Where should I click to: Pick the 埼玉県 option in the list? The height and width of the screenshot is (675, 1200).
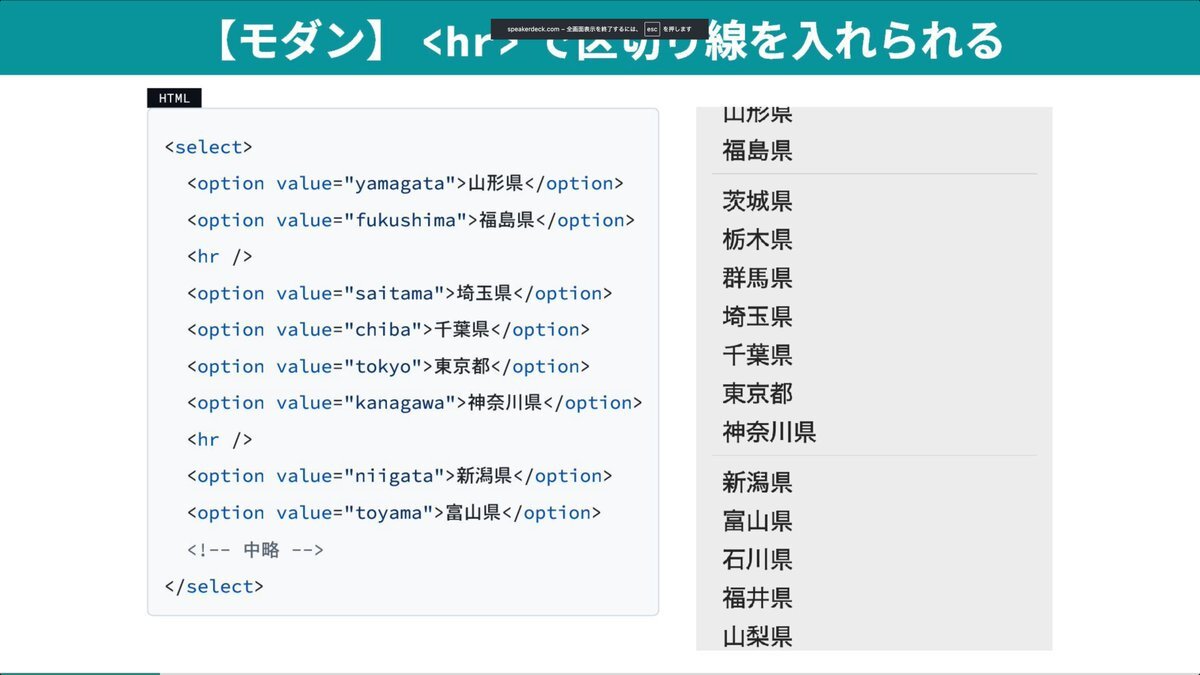[x=757, y=317]
